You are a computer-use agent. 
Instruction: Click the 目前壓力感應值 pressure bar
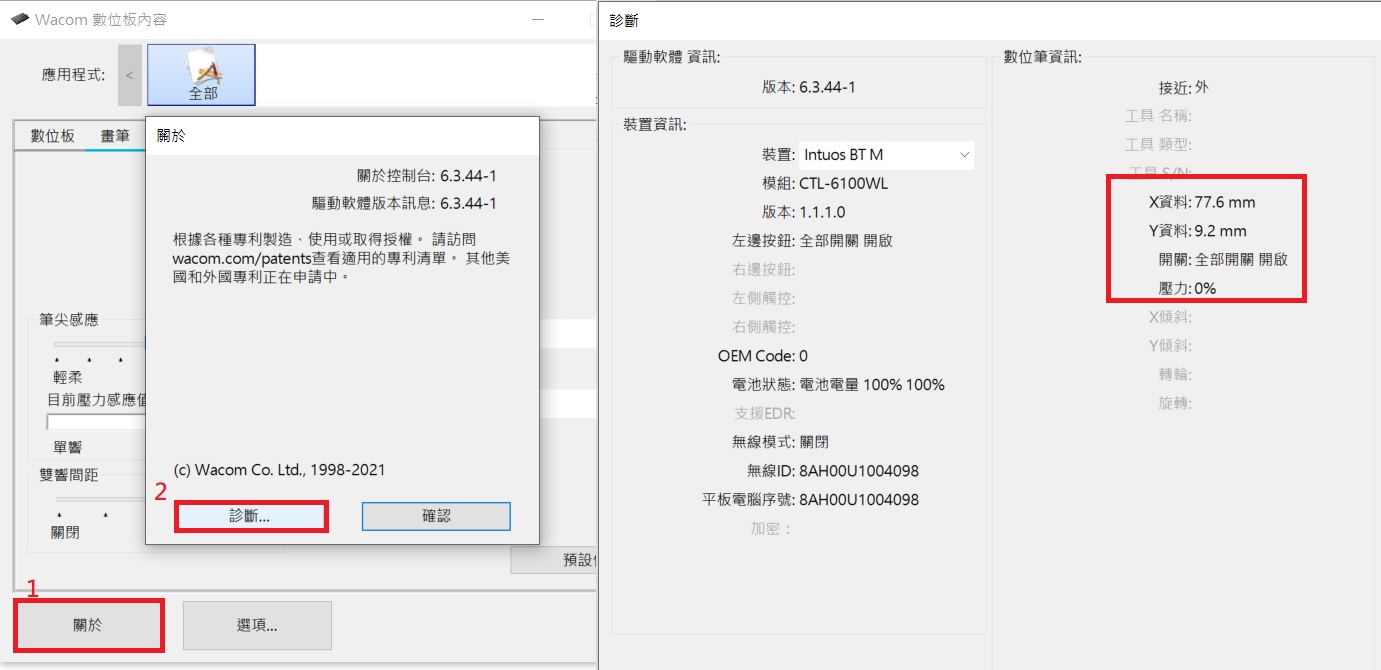97,422
